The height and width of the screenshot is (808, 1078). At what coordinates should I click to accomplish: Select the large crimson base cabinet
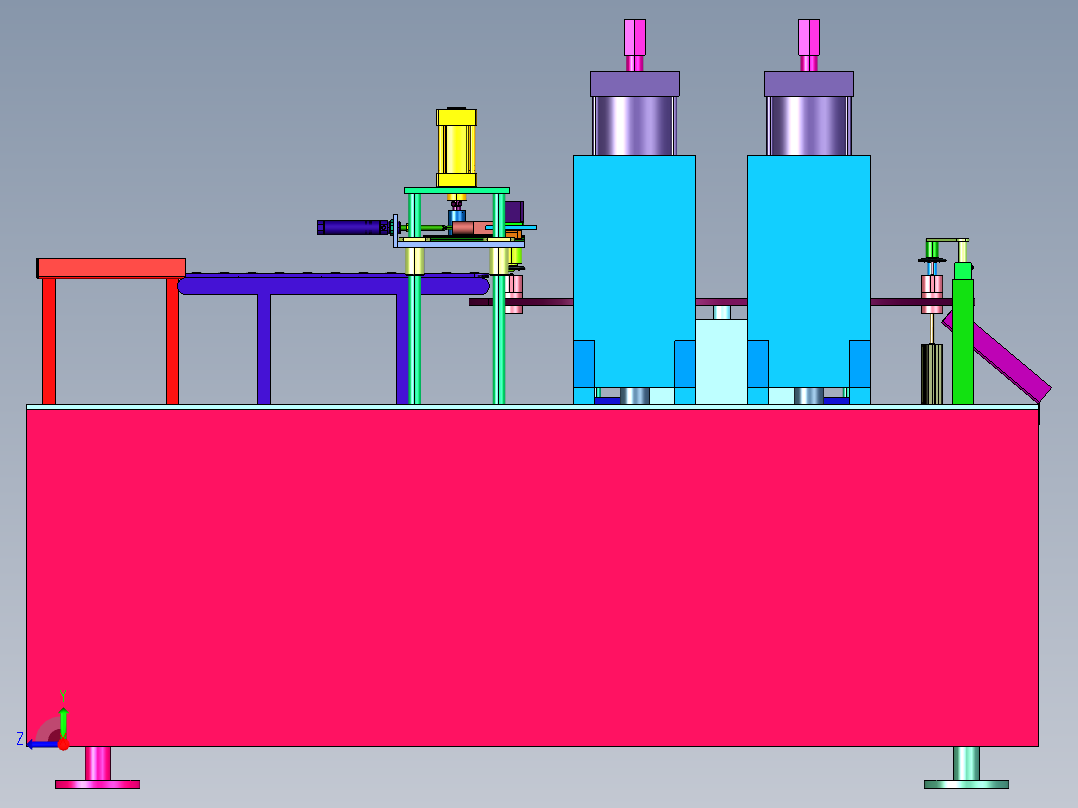(x=532, y=578)
